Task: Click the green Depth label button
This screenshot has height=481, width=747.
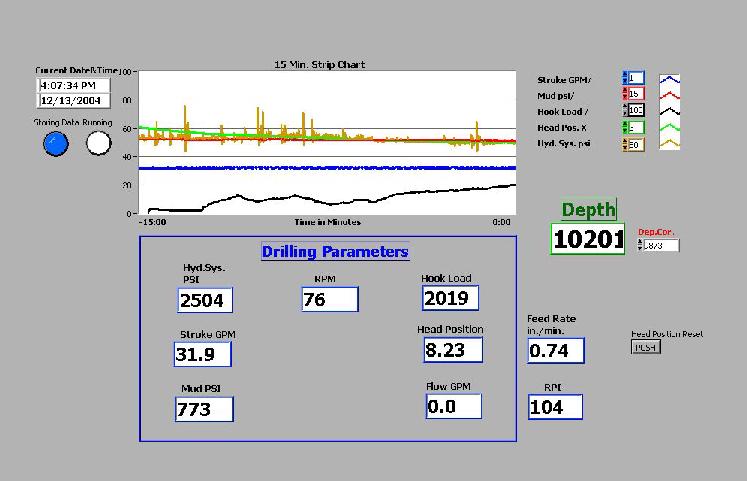Action: pos(588,209)
